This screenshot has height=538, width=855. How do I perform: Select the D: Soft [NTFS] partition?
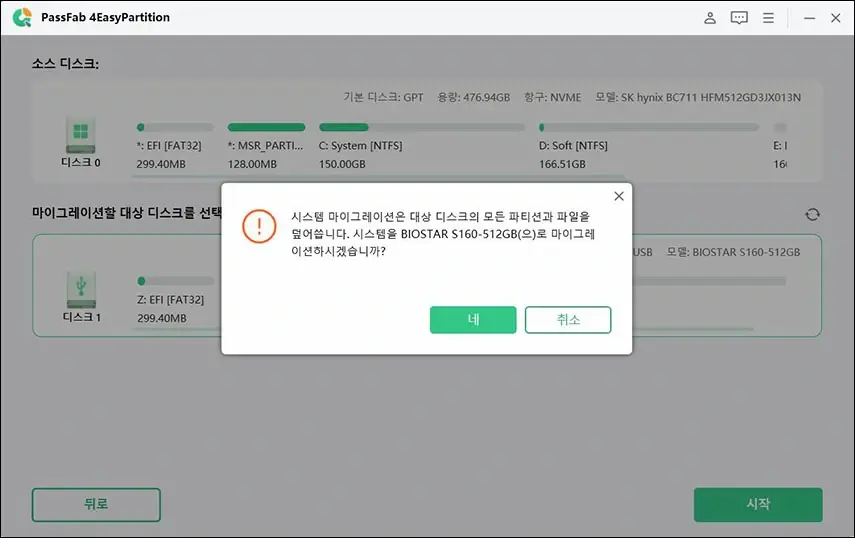tap(573, 146)
